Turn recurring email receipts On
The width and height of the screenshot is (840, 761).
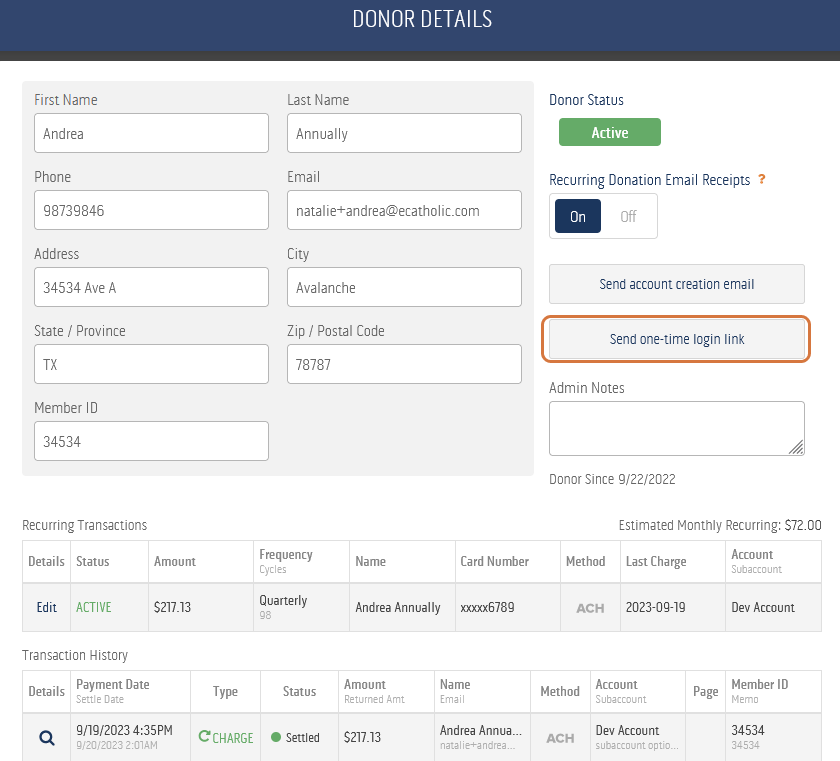[x=578, y=216]
